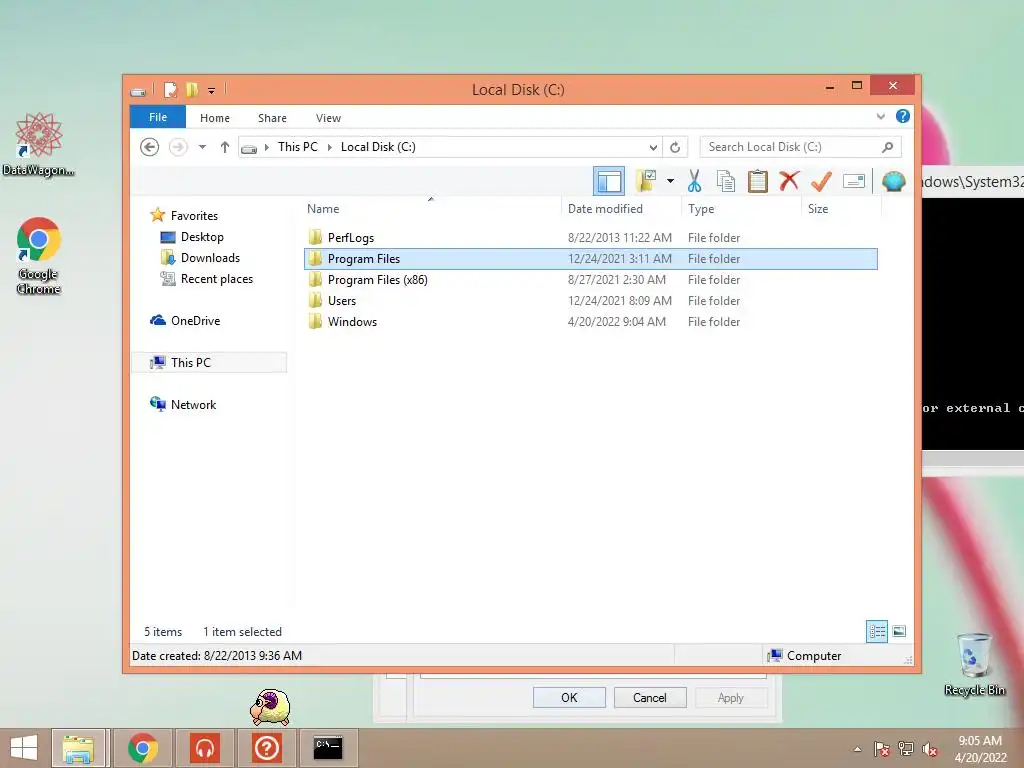This screenshot has height=768, width=1024.
Task: Open Network in the navigation pane
Action: point(193,404)
